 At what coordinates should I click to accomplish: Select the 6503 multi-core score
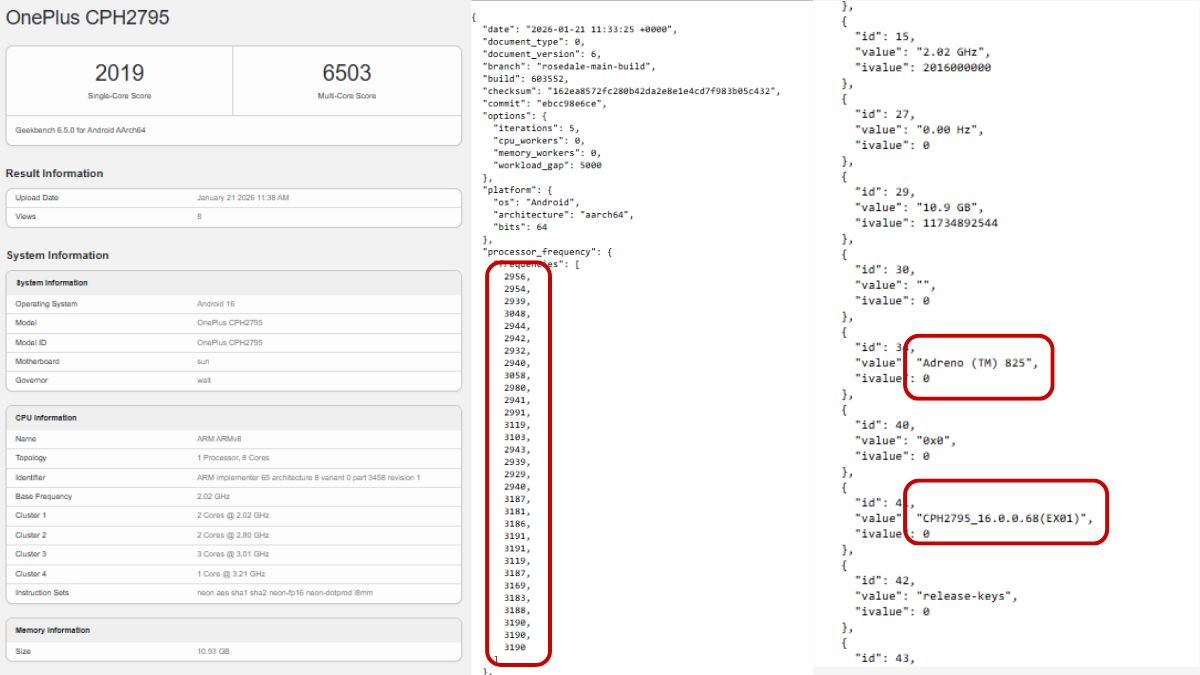[x=347, y=73]
